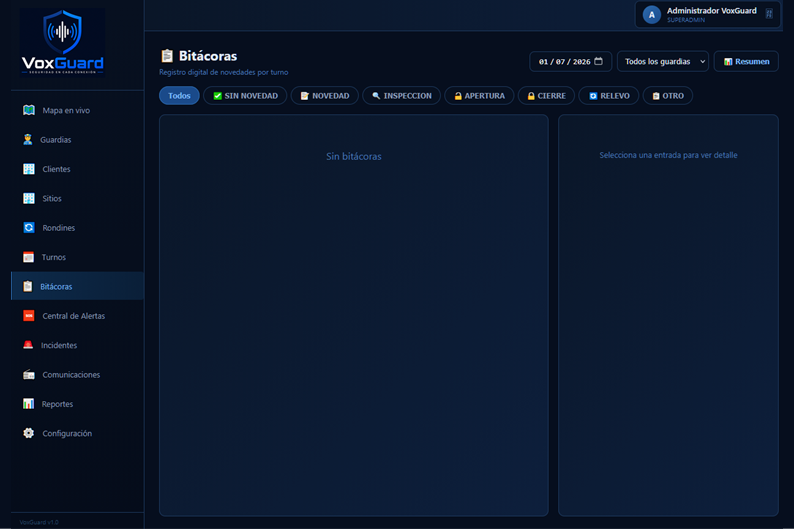
Task: Click Registro digital de novedades subtitle
Action: click(223, 72)
